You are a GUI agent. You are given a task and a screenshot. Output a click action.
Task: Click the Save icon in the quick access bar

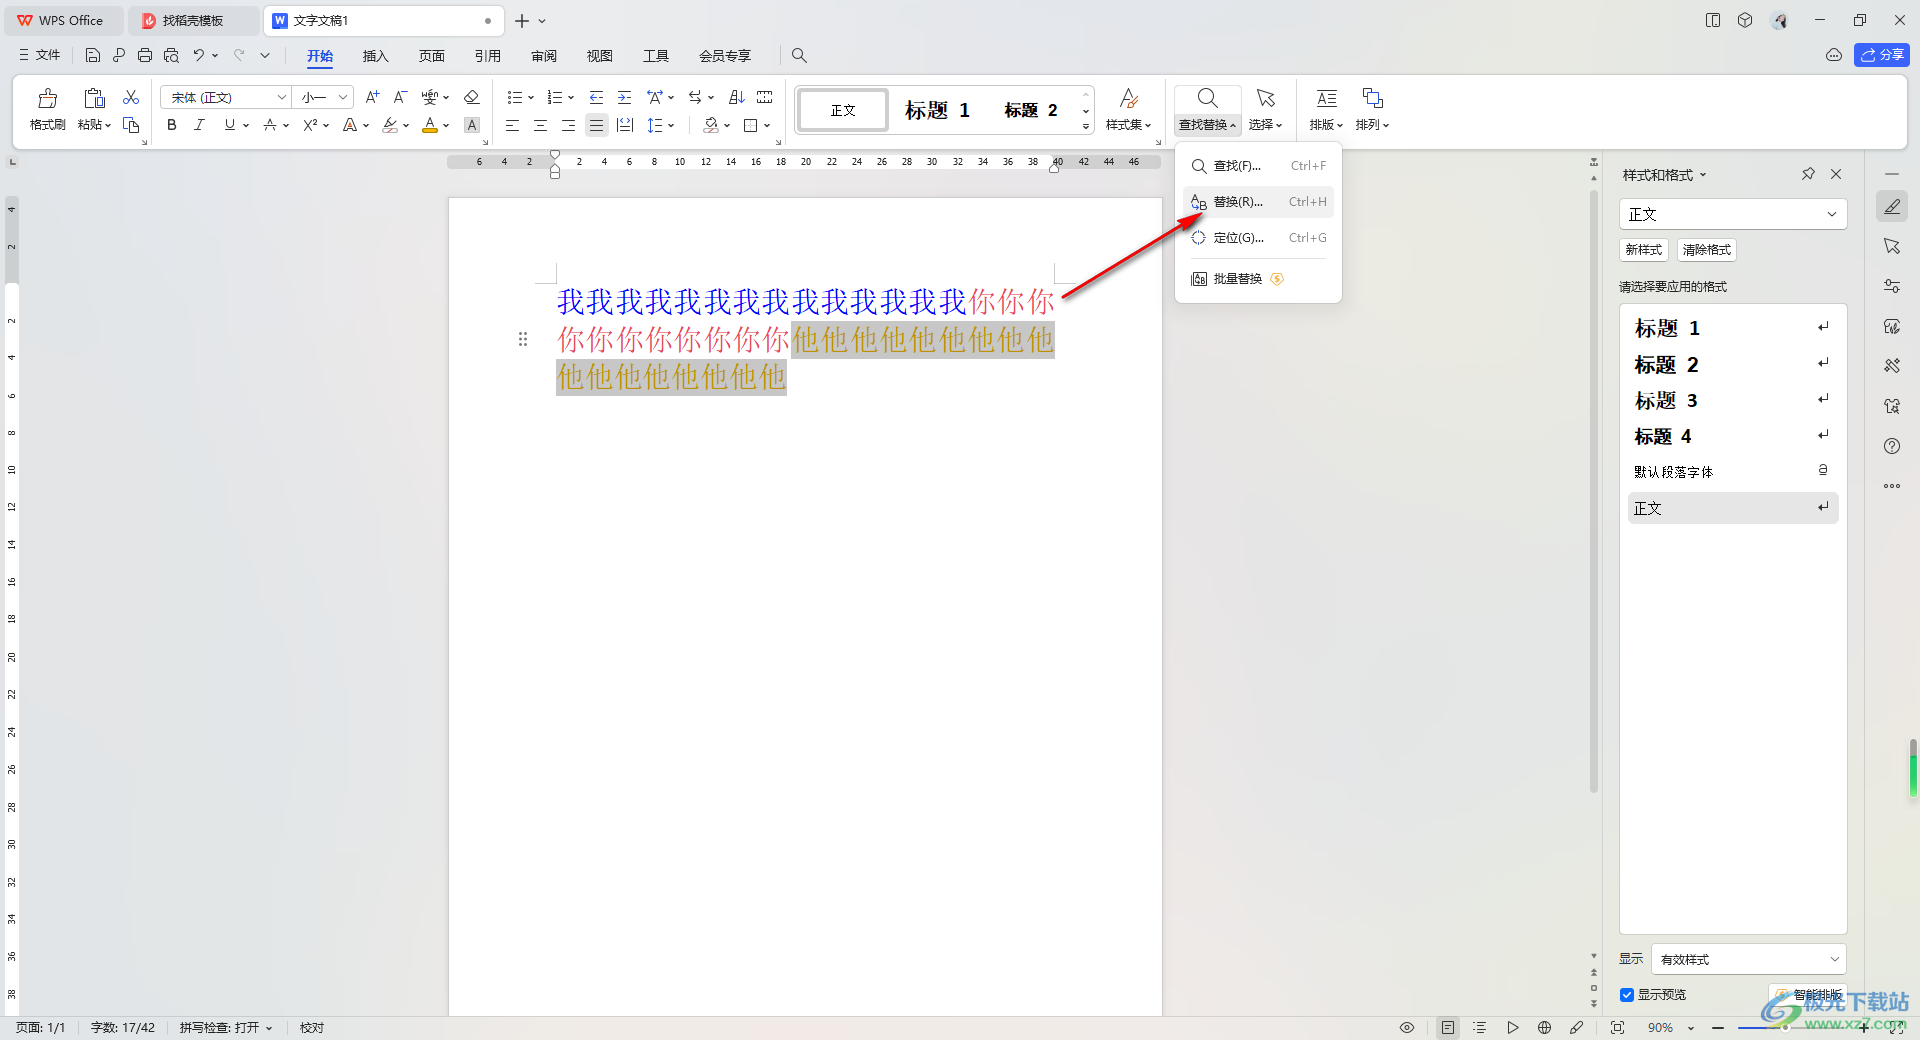[93, 56]
